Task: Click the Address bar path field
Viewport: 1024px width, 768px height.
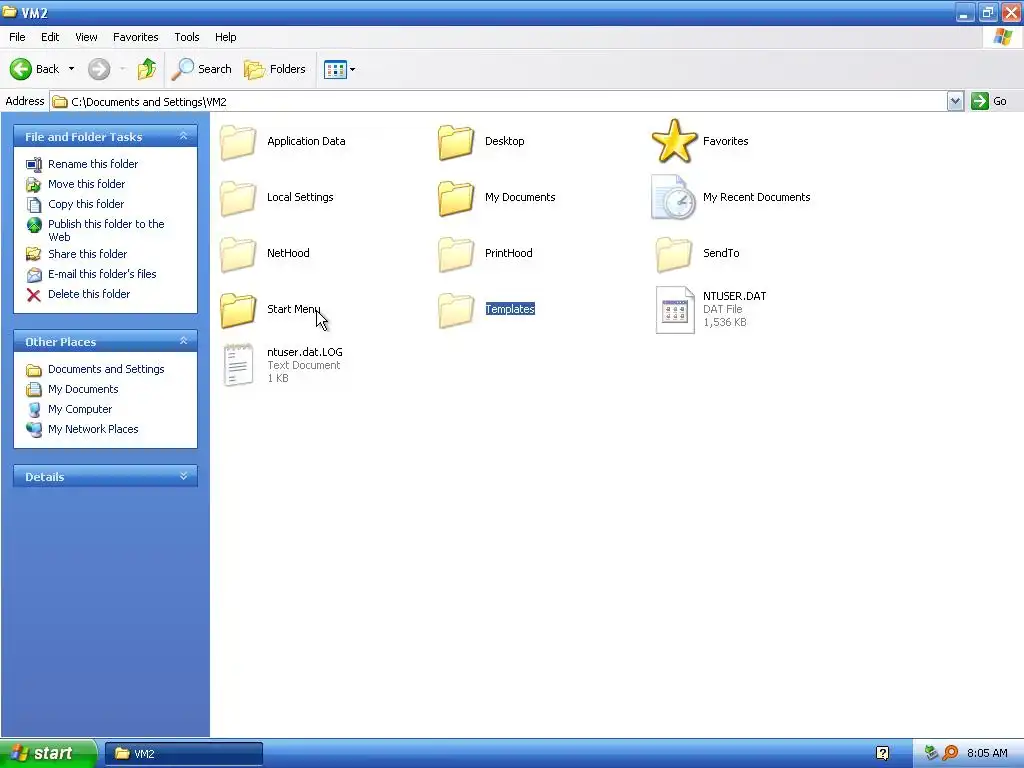Action: pyautogui.click(x=498, y=102)
